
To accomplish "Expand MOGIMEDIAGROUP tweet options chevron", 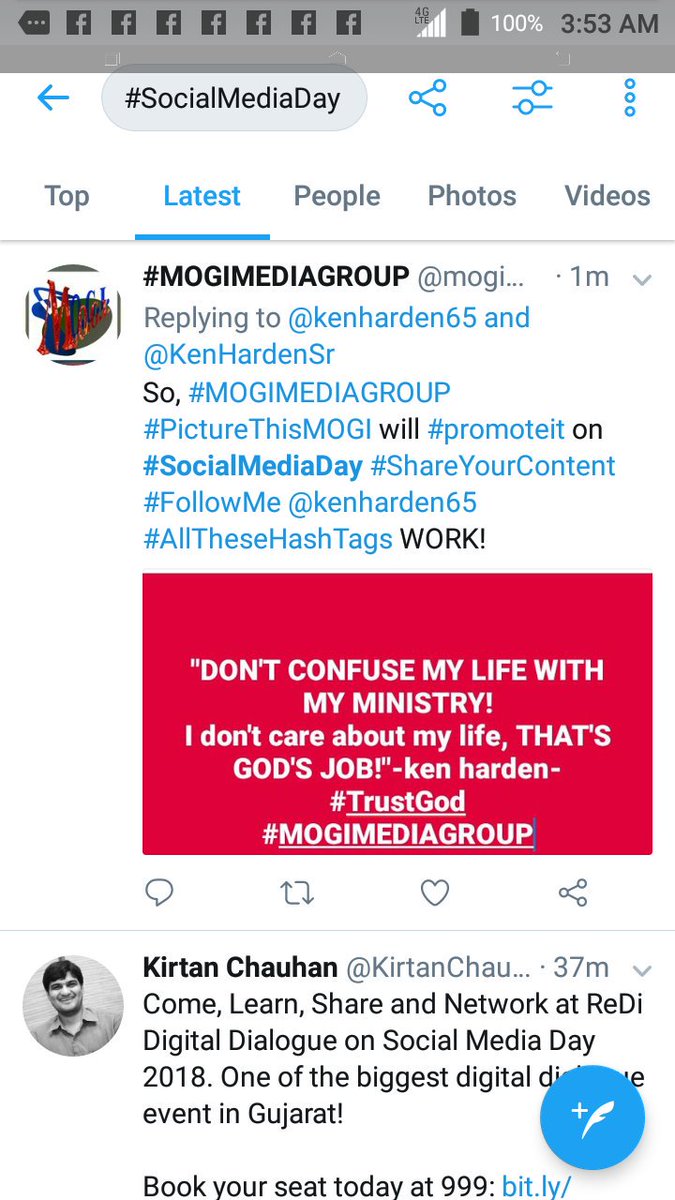I will (642, 280).
